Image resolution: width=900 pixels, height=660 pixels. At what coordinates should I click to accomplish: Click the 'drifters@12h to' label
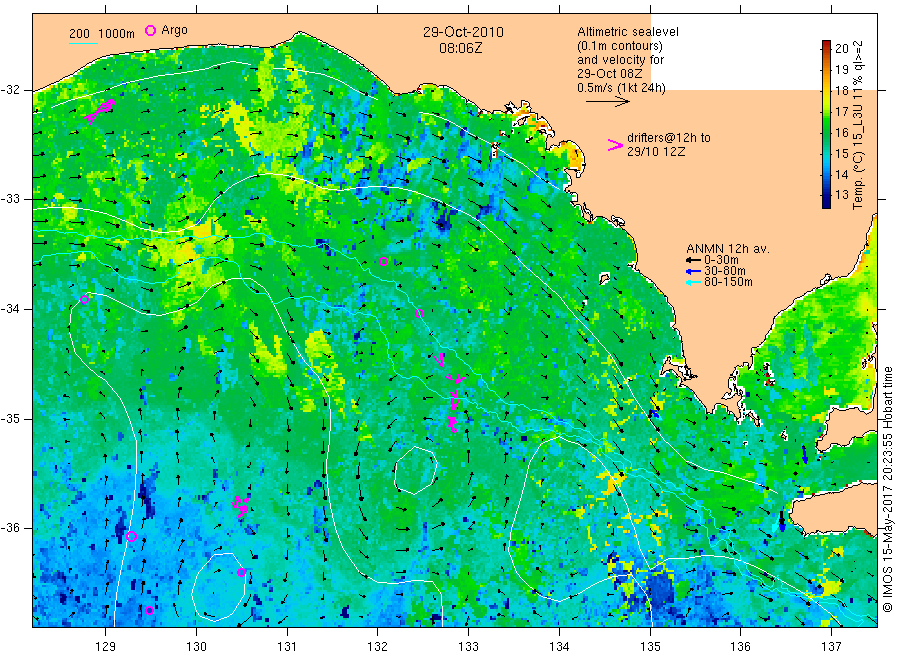669,138
